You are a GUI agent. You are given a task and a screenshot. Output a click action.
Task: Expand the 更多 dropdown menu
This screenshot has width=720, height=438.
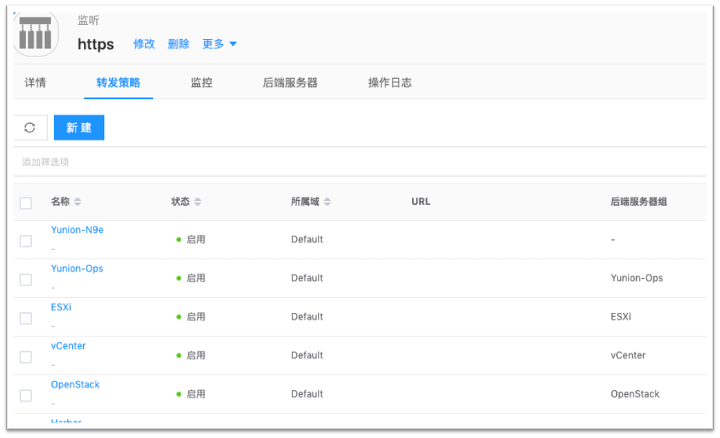click(x=220, y=44)
